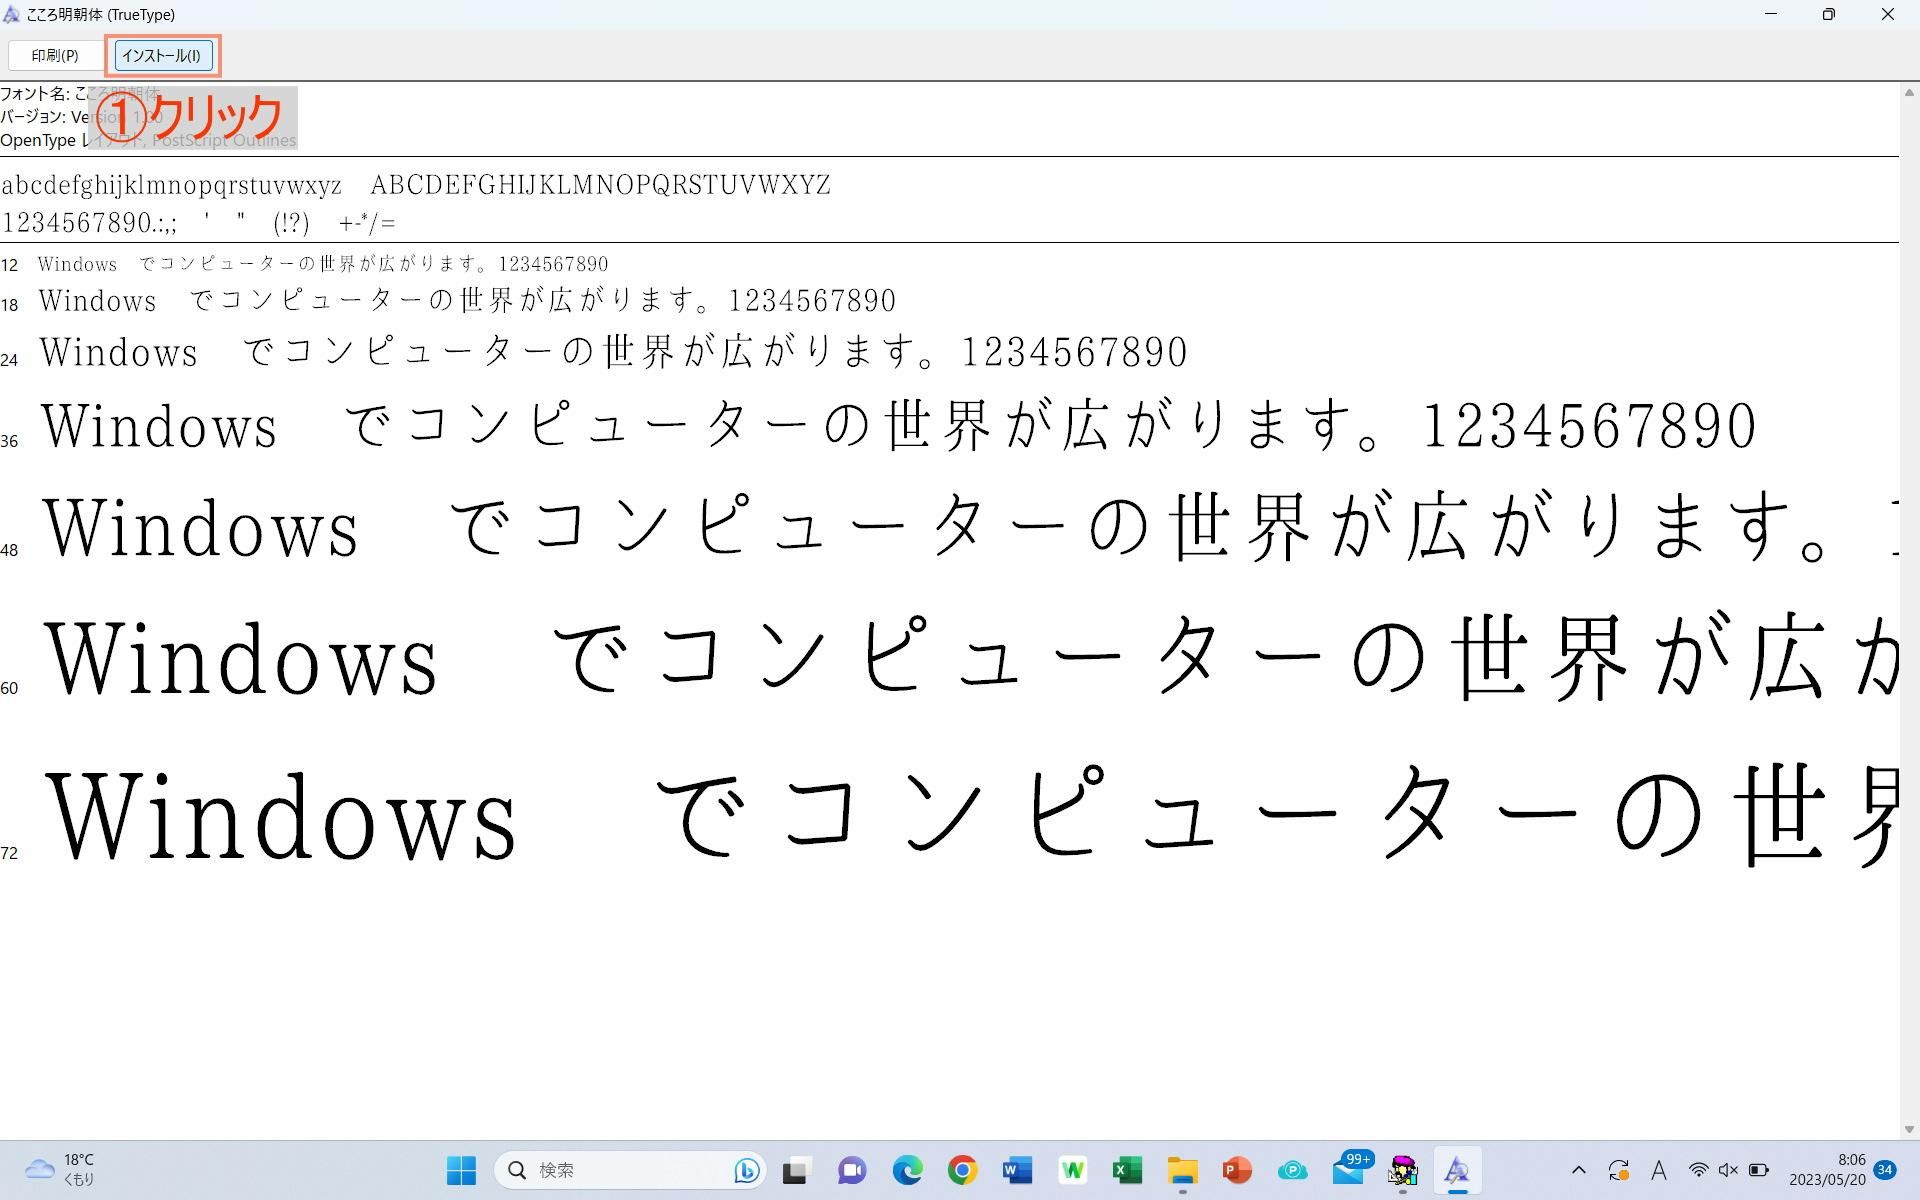Click the lowercase alphabet sample abcdefghijklmnopqrstuvwxyz
Image resolution: width=1920 pixels, height=1200 pixels.
[172, 186]
